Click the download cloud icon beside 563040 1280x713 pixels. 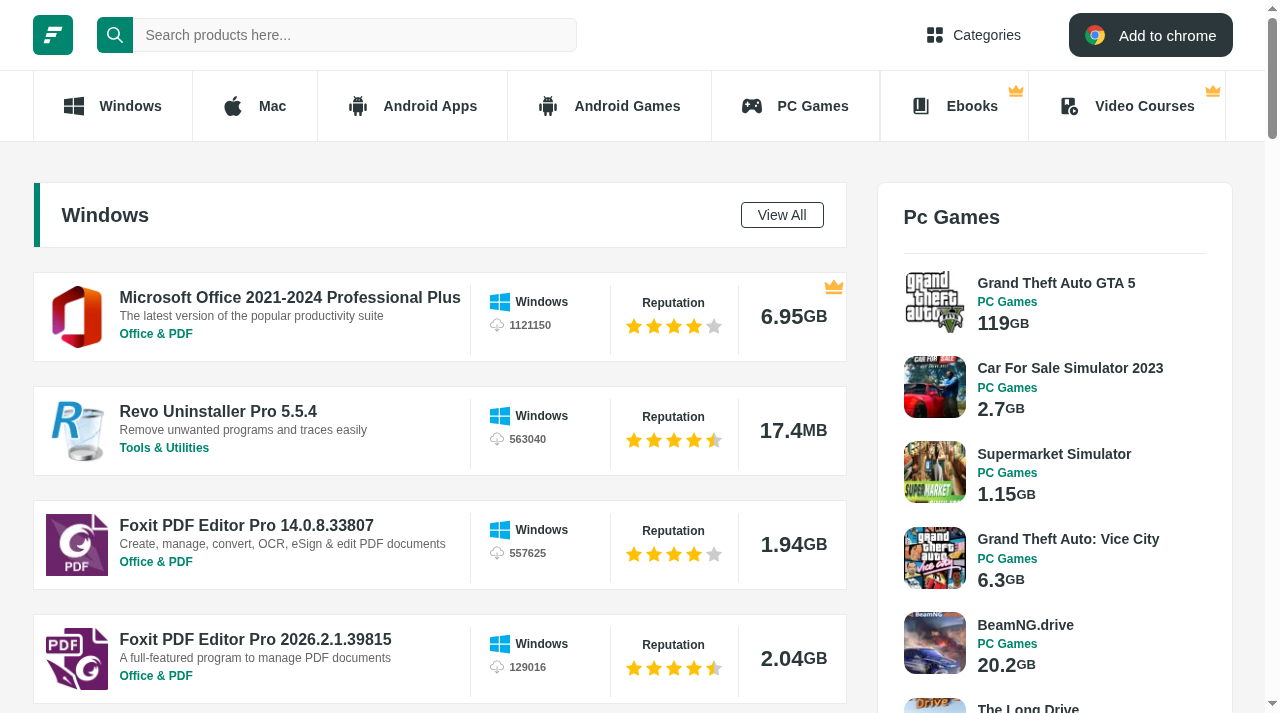tap(497, 440)
